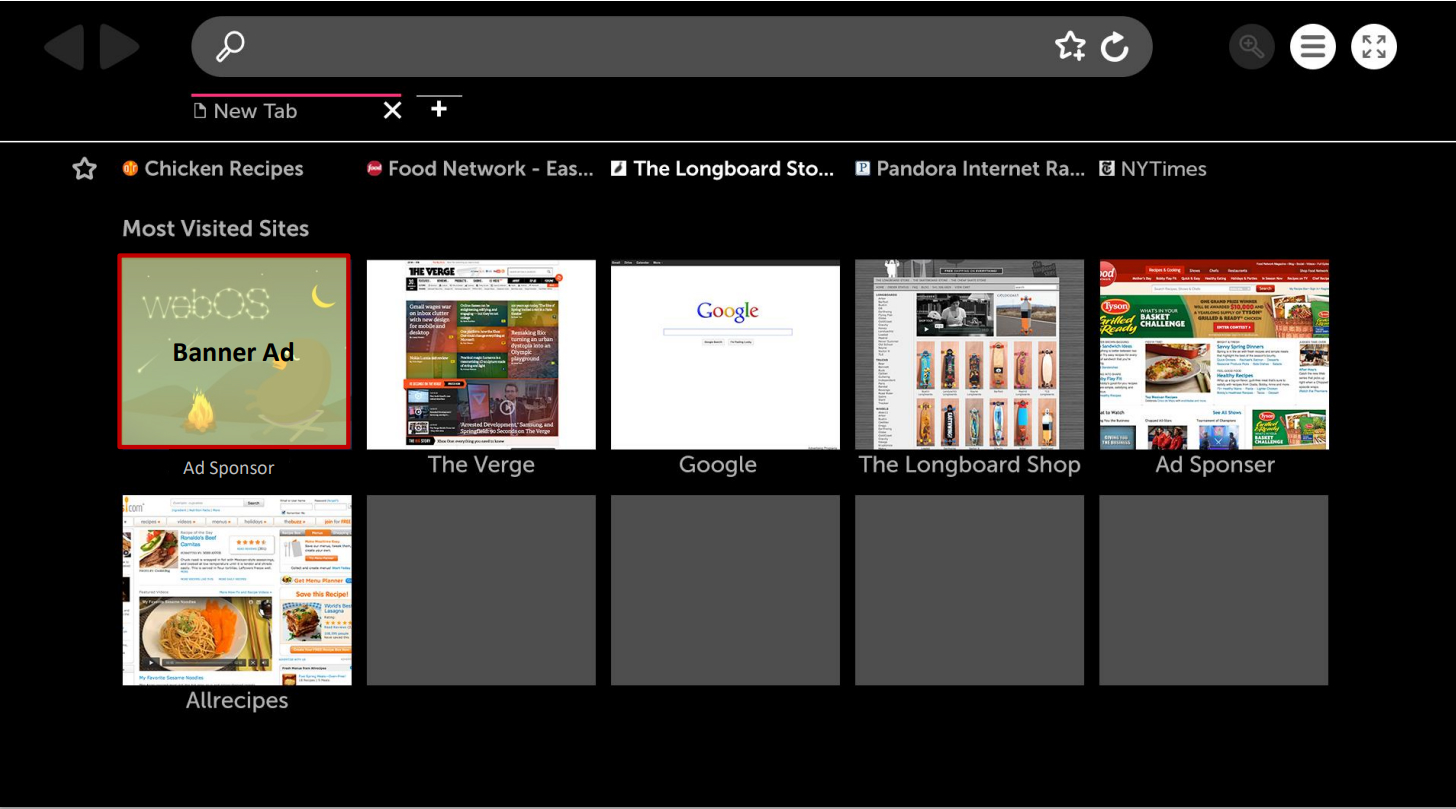Click the bookmarks bar star icon
The image size is (1456, 809).
(85, 169)
